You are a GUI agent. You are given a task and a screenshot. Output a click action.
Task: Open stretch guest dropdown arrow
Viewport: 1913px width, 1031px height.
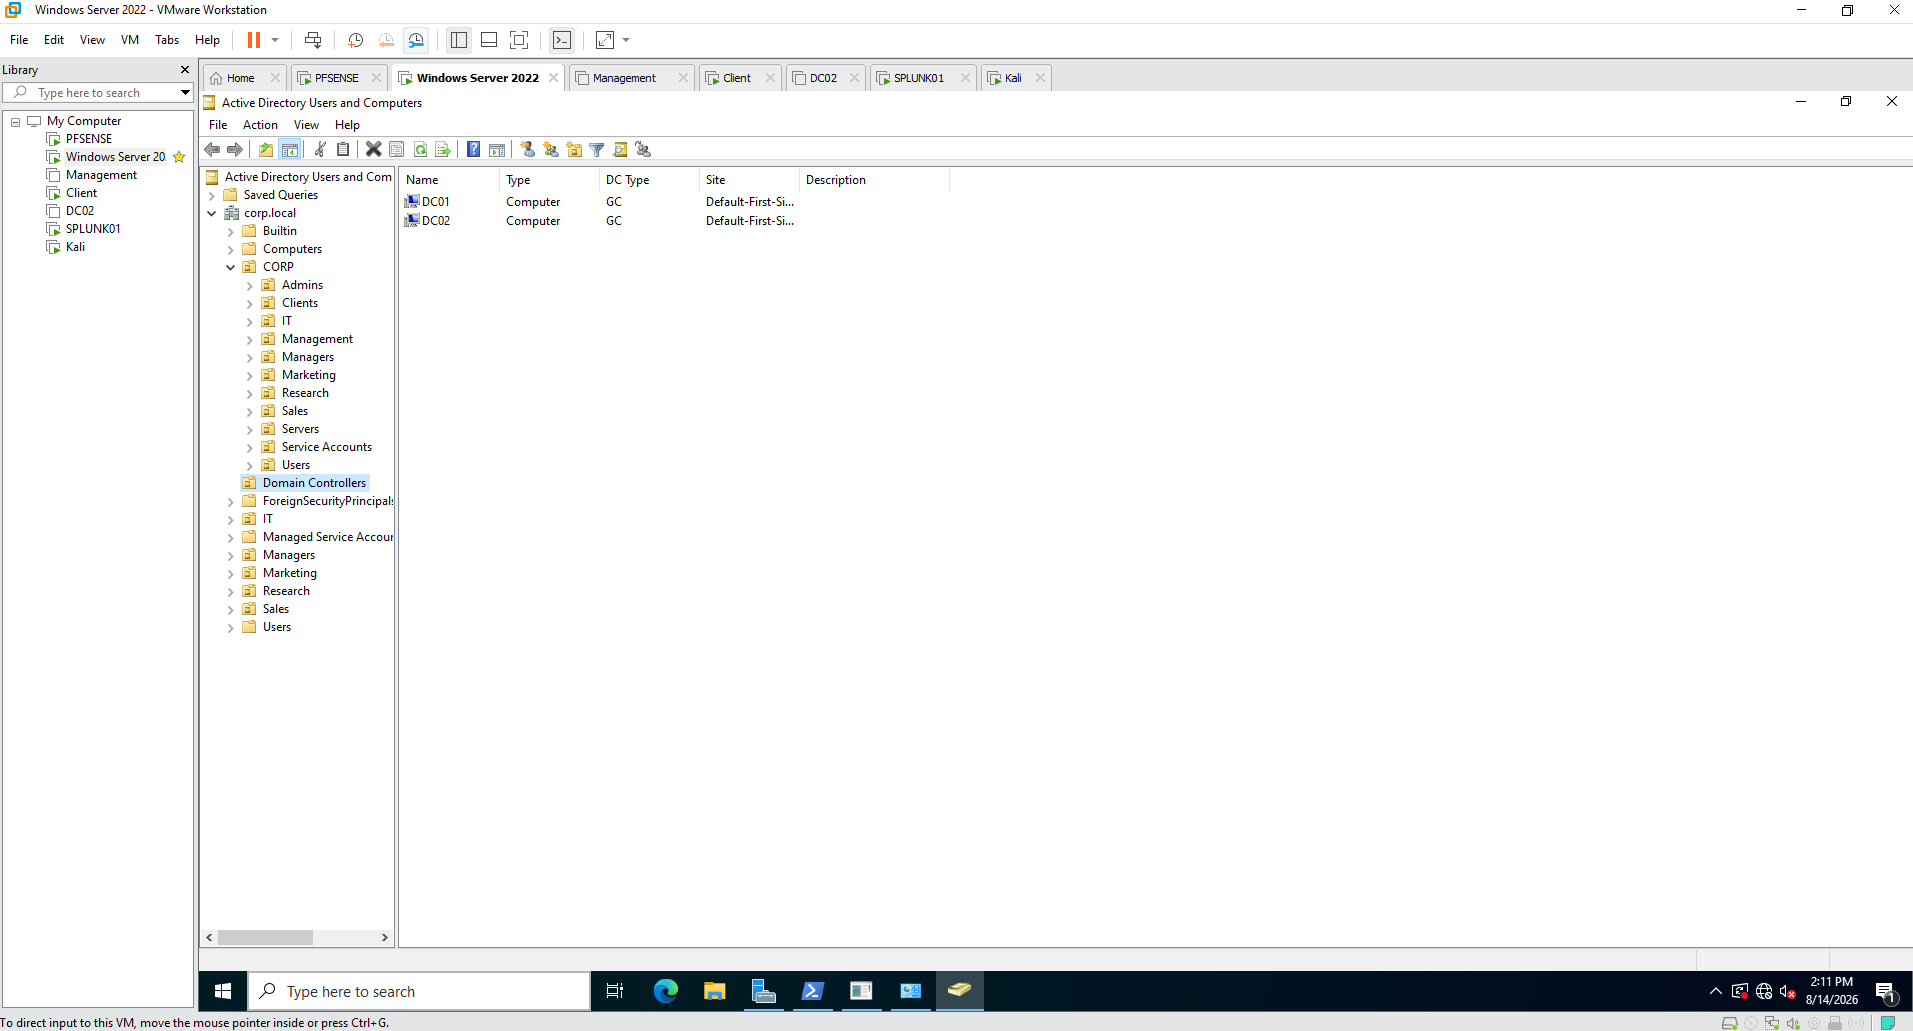626,40
